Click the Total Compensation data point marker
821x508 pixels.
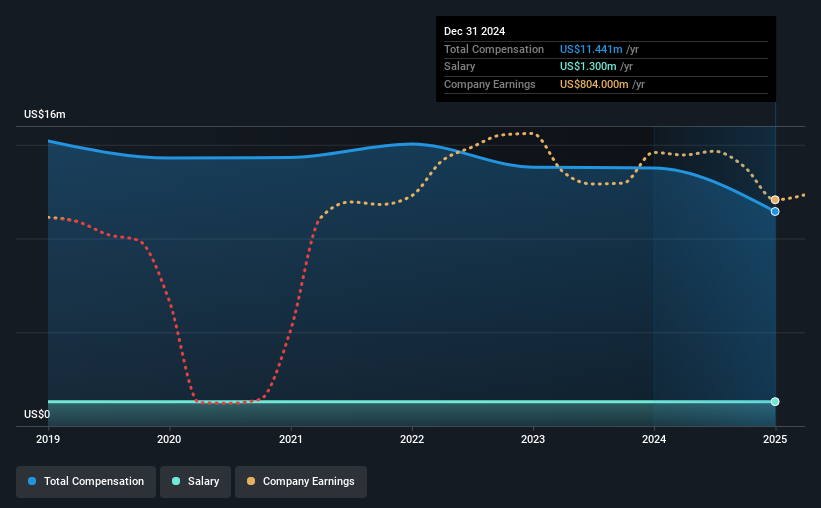[775, 212]
